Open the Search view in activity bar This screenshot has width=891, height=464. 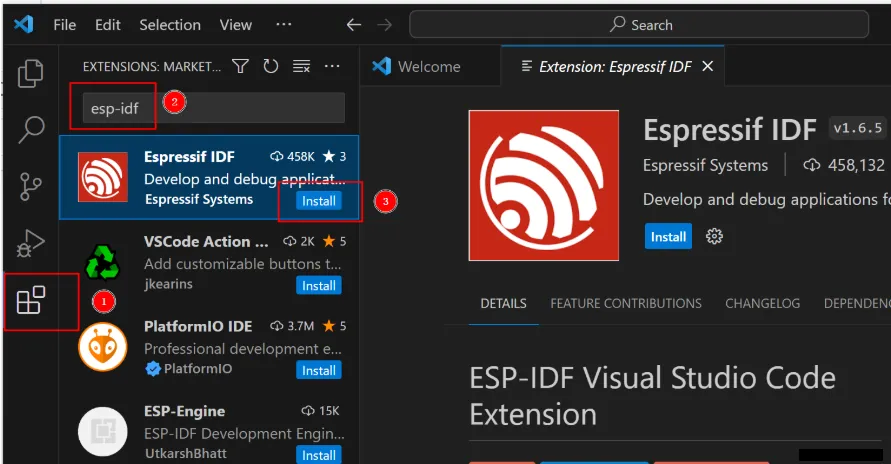[x=32, y=129]
